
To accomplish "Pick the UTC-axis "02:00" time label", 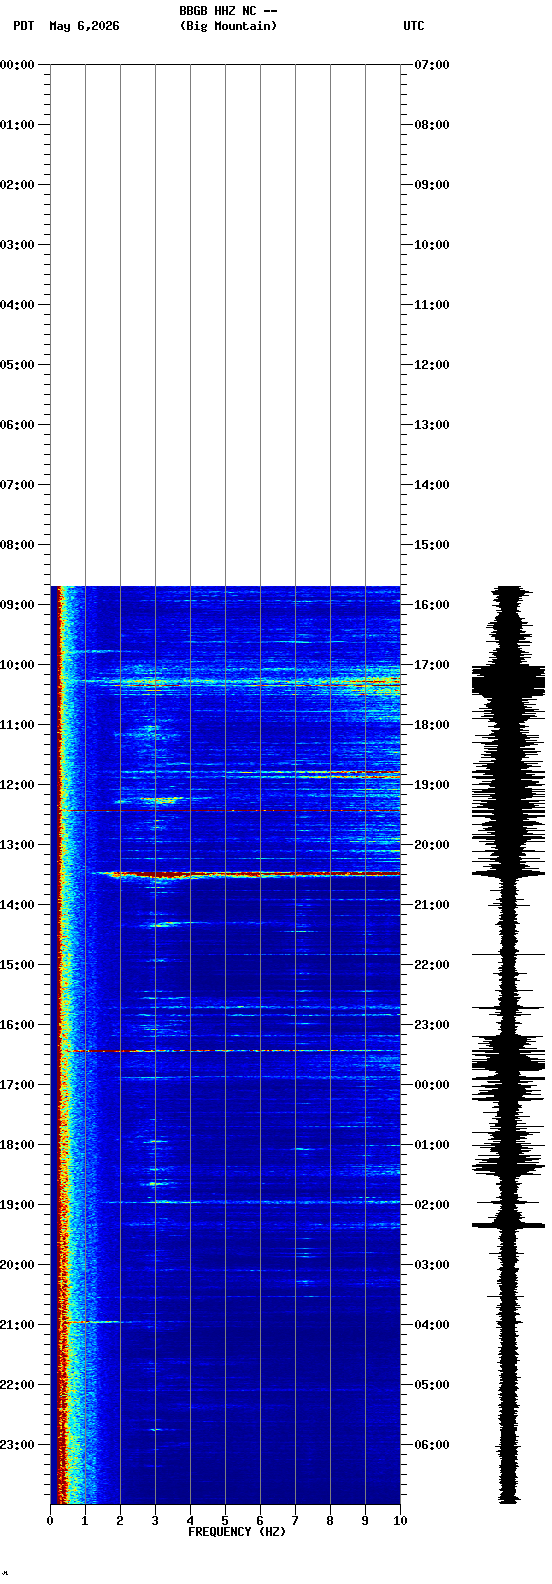I will pos(432,1205).
